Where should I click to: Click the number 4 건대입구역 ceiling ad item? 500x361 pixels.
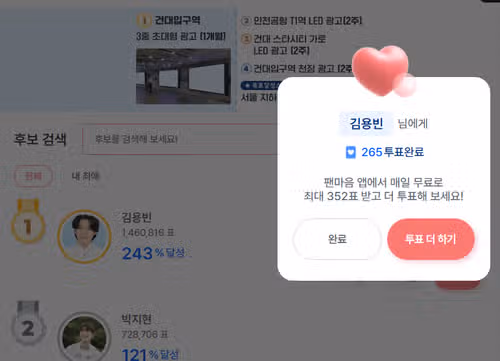(296, 69)
